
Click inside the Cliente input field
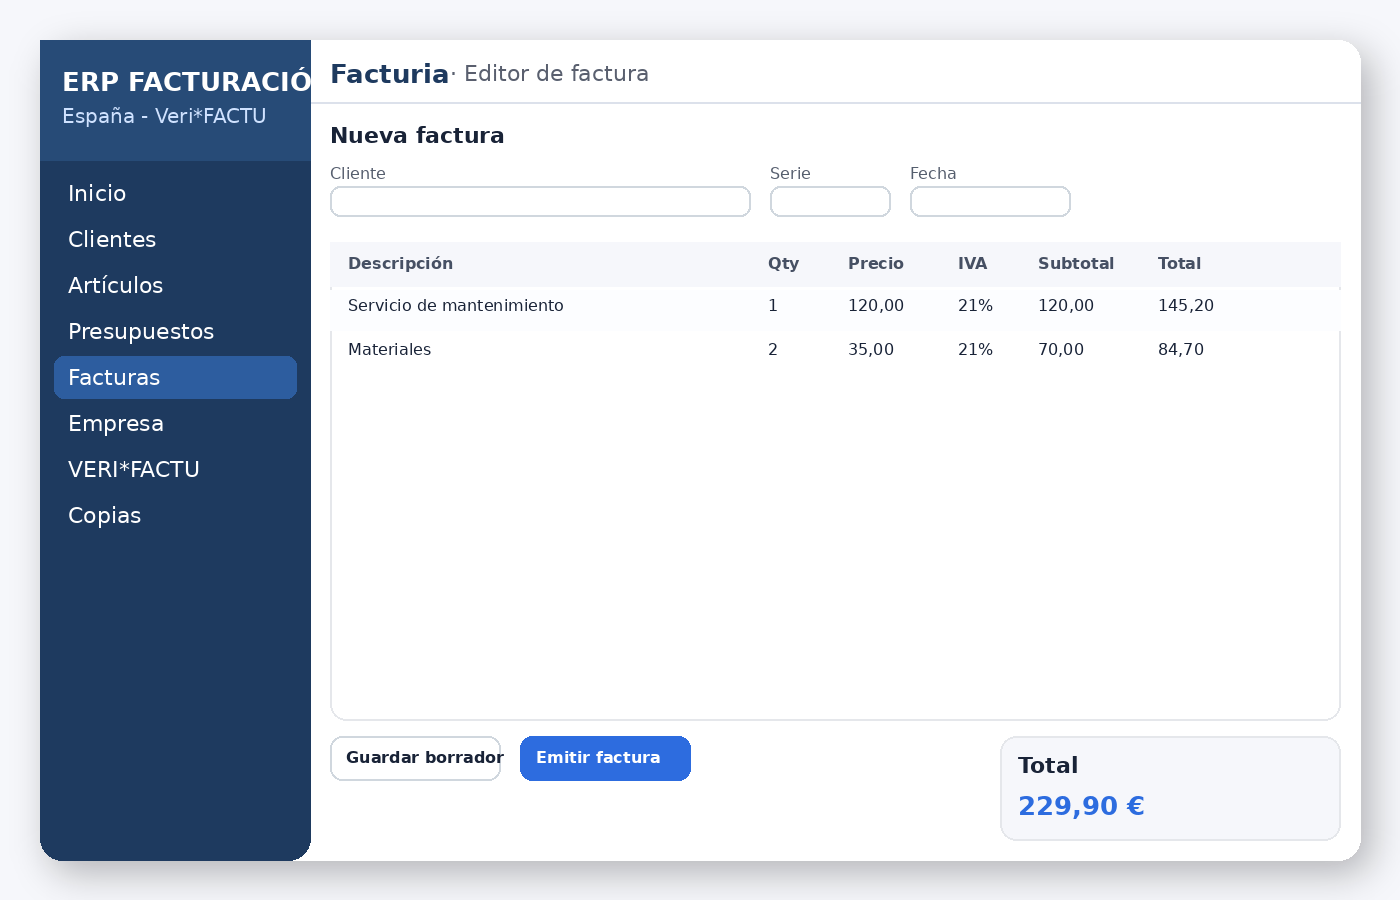pos(540,201)
